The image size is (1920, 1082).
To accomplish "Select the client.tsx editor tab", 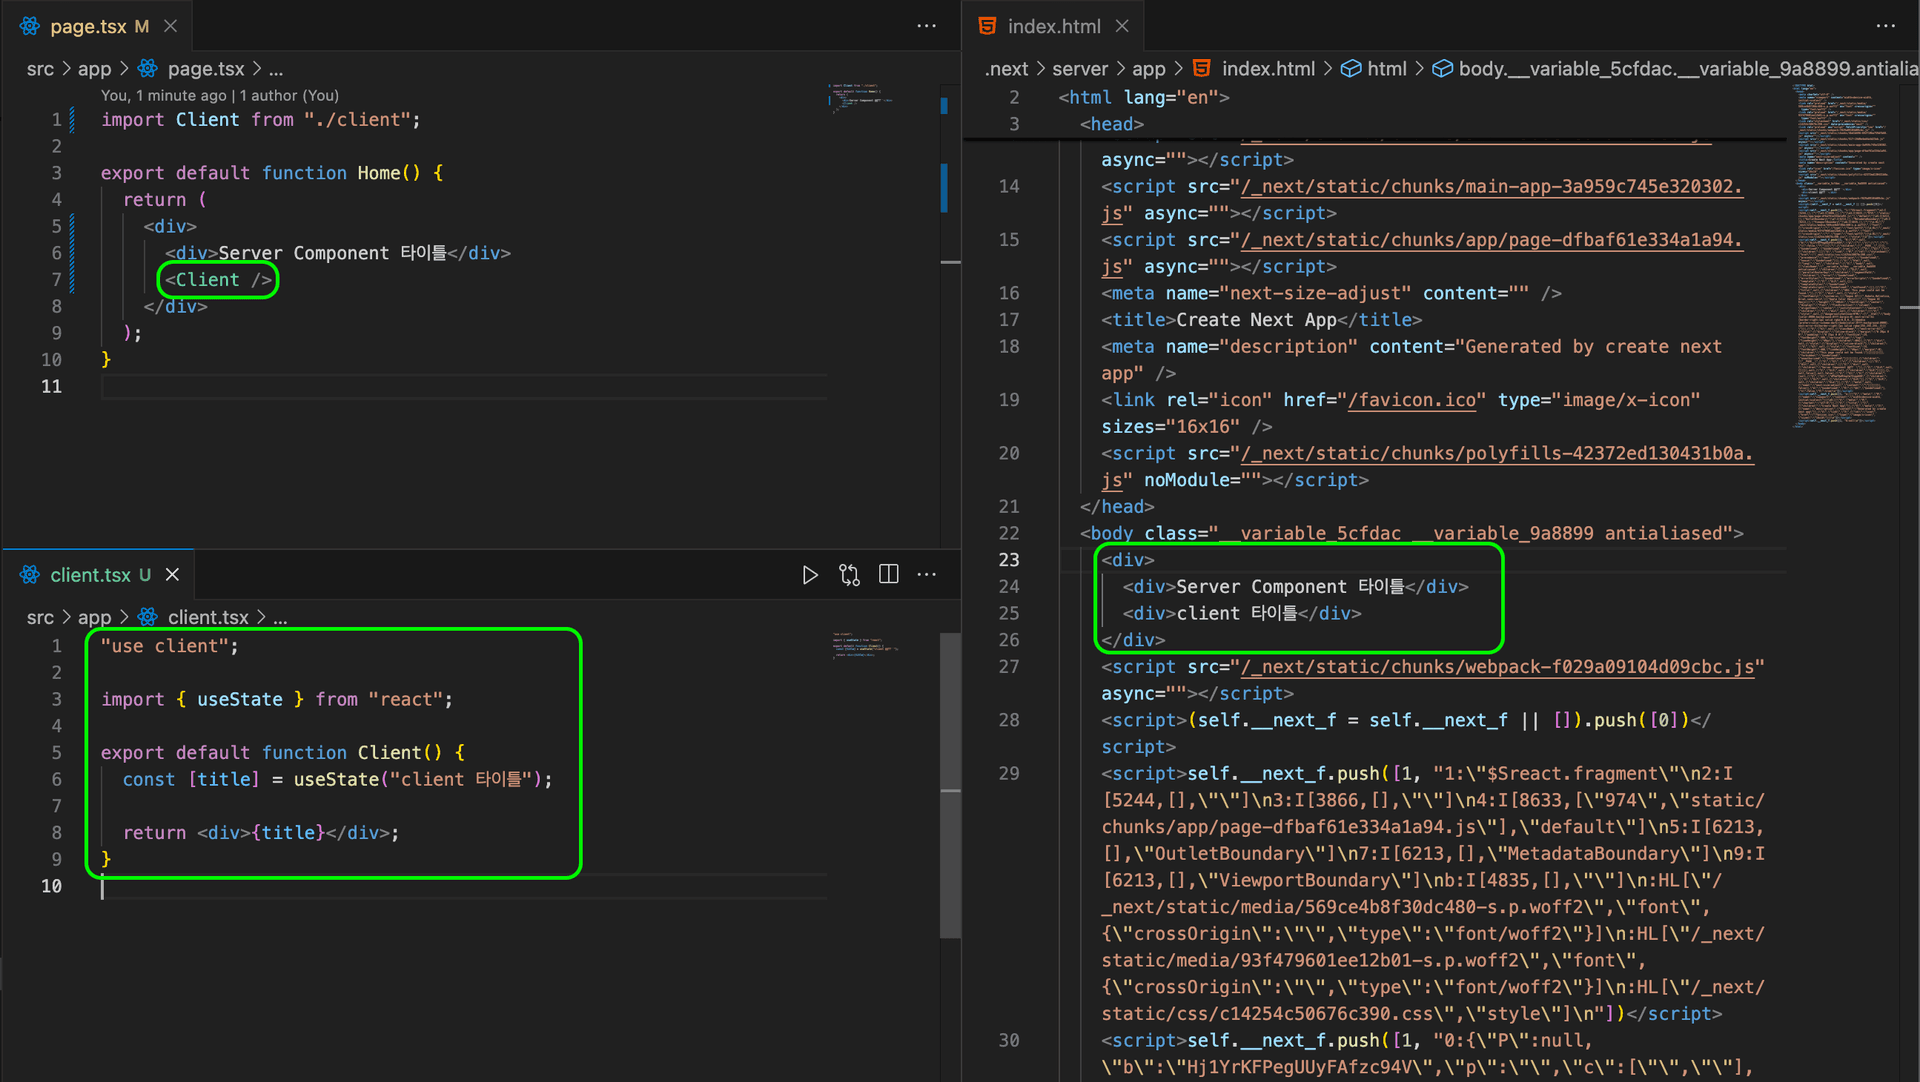I will click(x=99, y=575).
